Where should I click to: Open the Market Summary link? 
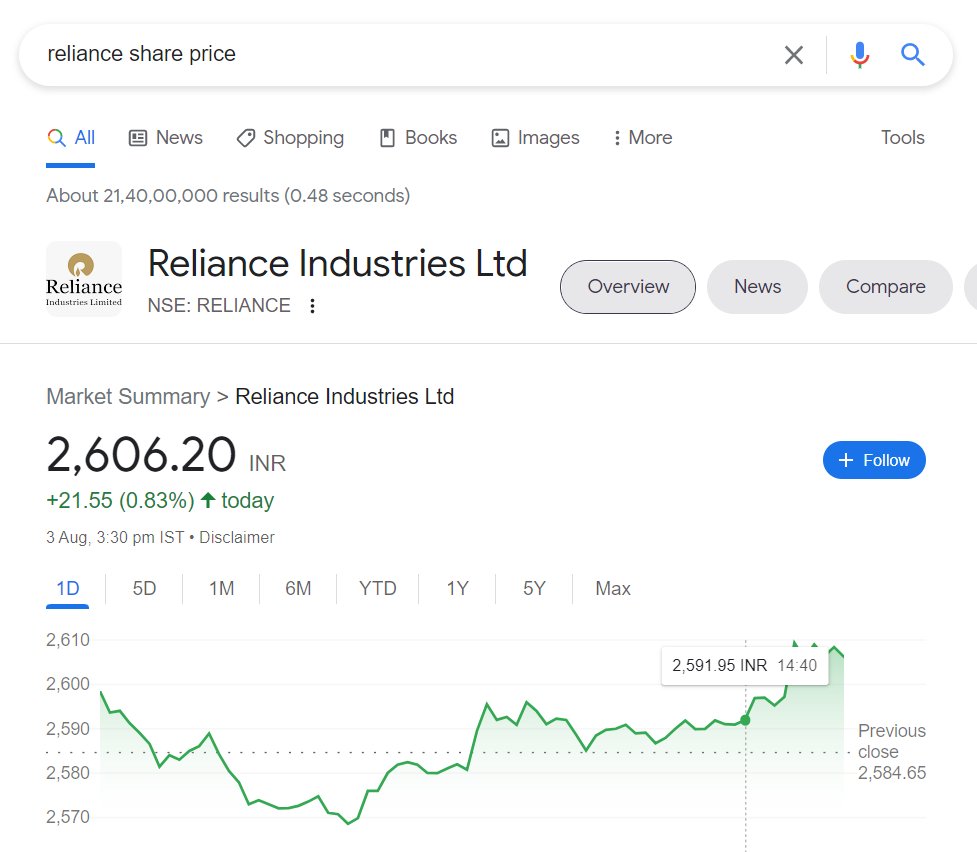tap(128, 396)
